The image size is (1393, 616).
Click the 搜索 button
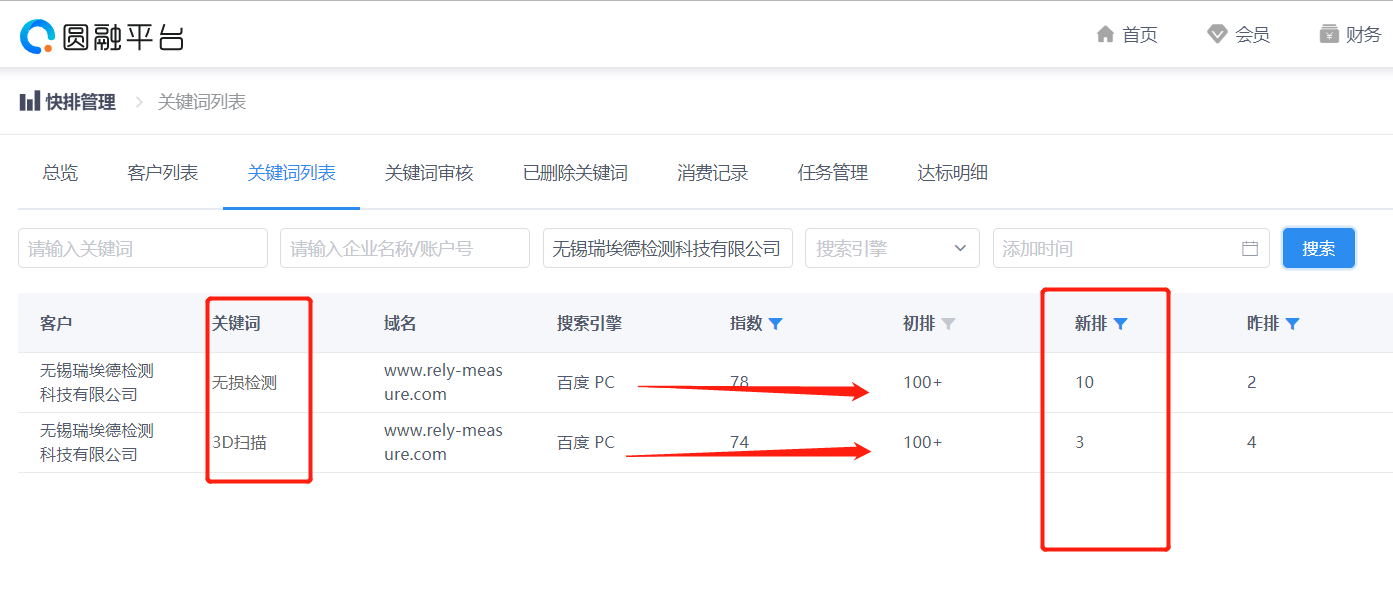(x=1318, y=248)
